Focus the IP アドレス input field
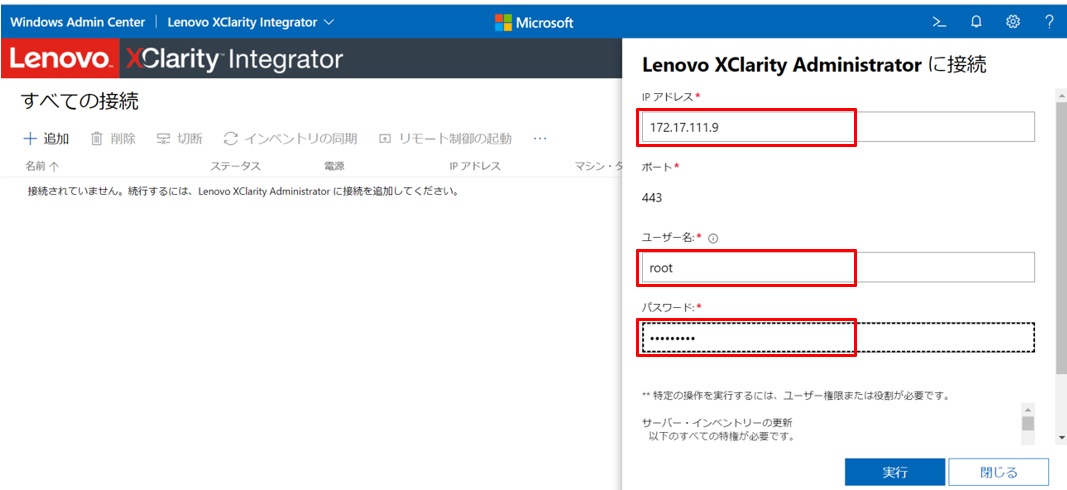1067x490 pixels. [838, 127]
